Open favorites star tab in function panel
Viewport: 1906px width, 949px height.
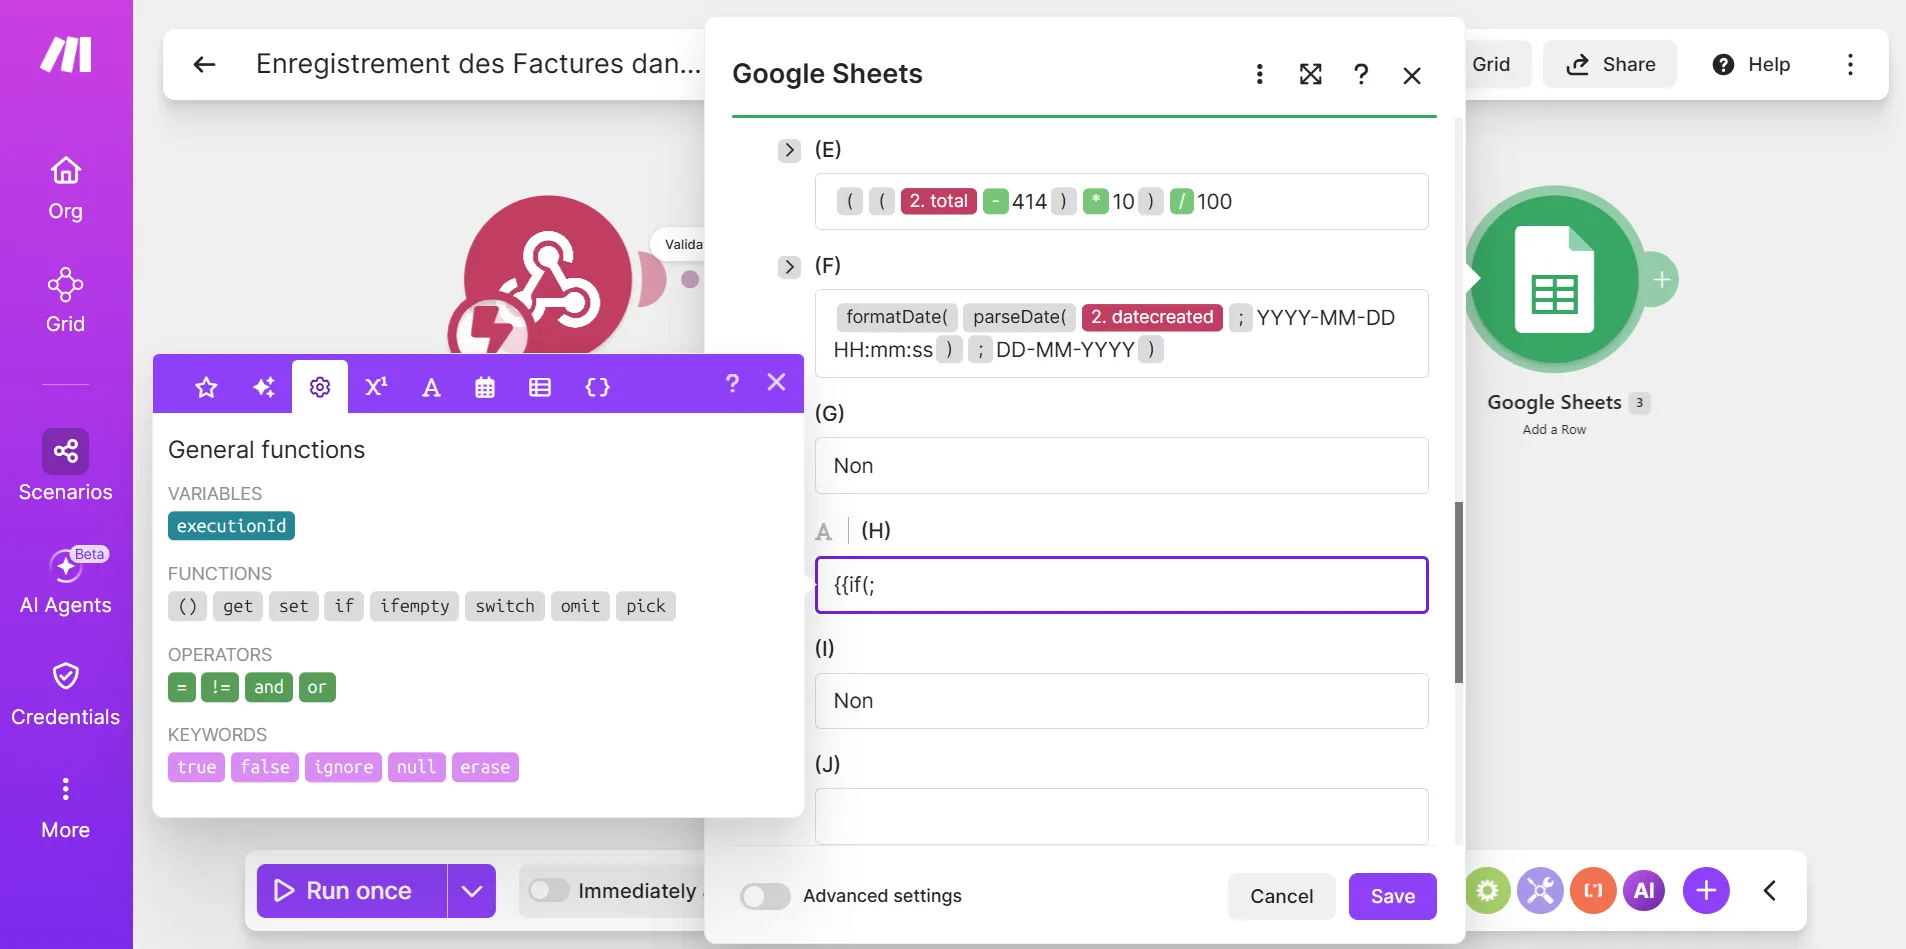point(206,387)
